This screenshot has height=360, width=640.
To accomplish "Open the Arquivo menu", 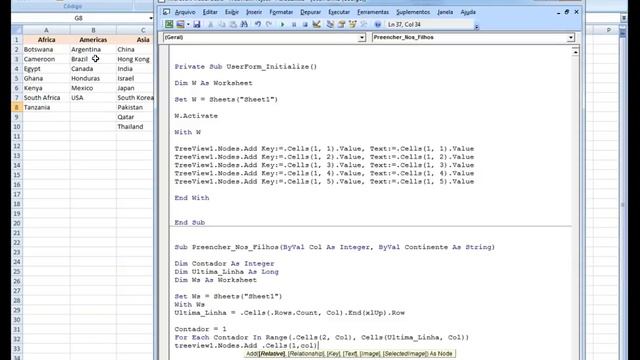I will 185,12.
